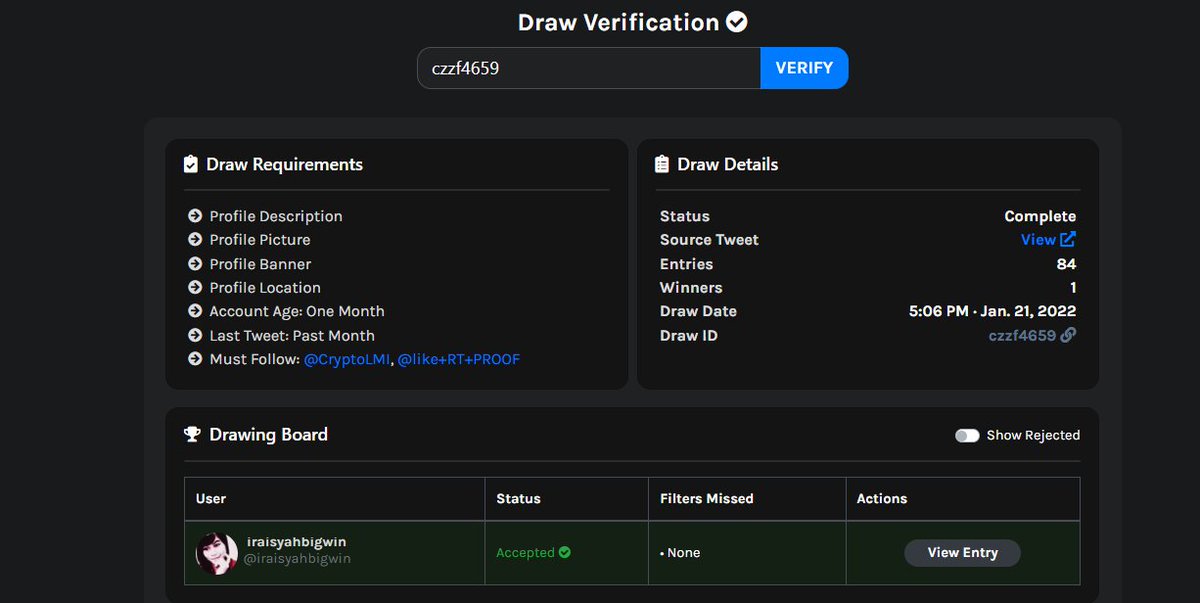Click the Draw Details clipboard icon
1200x603 pixels.
point(662,164)
